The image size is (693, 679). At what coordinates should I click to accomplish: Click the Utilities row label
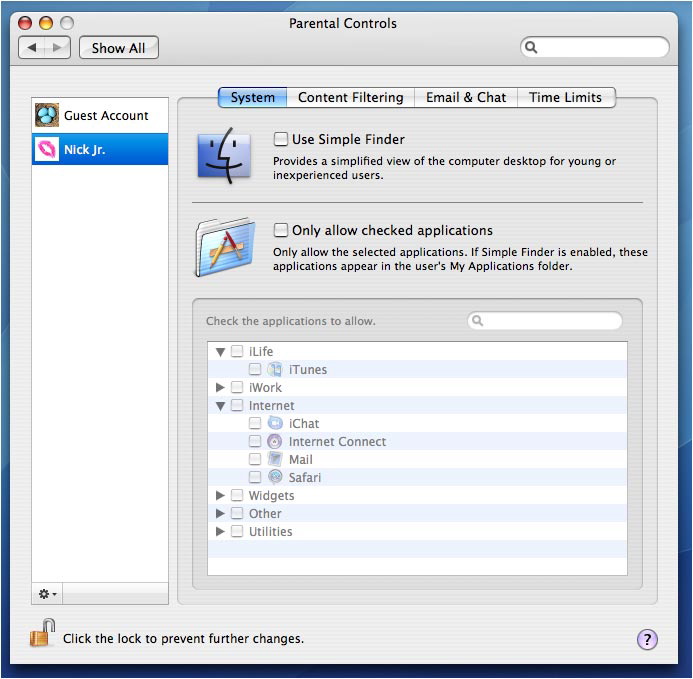(270, 532)
